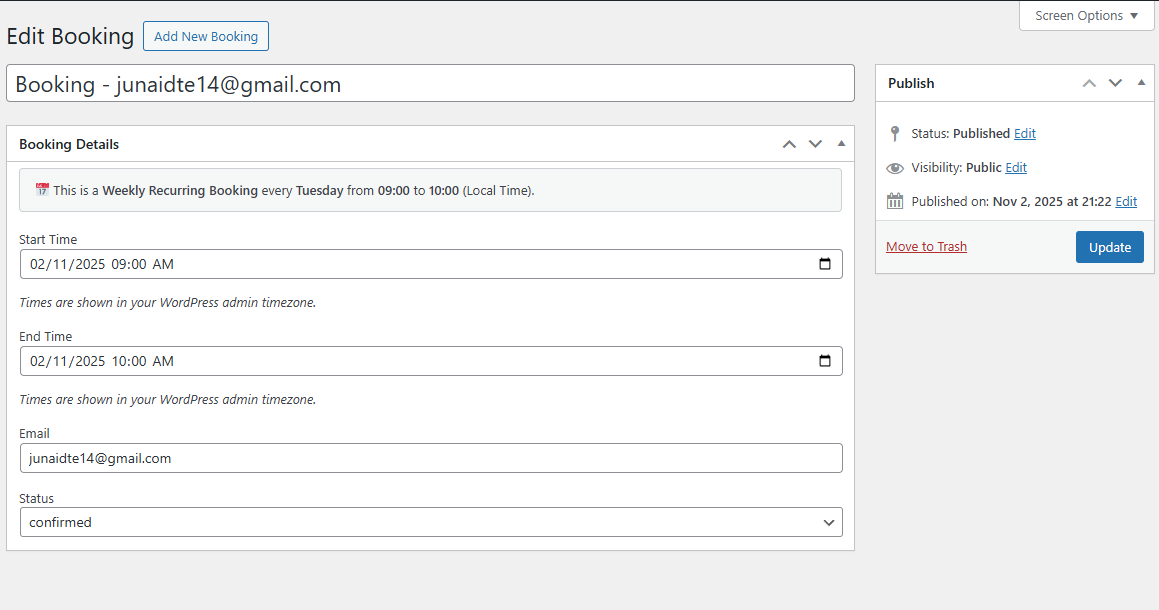The image size is (1159, 610).
Task: Open the Screen Options dropdown
Action: click(x=1086, y=15)
